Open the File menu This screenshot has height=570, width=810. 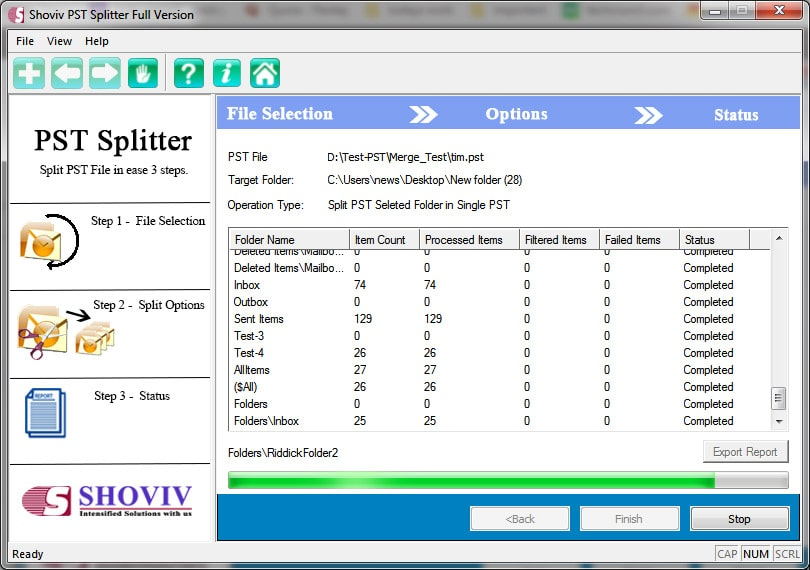pos(25,41)
